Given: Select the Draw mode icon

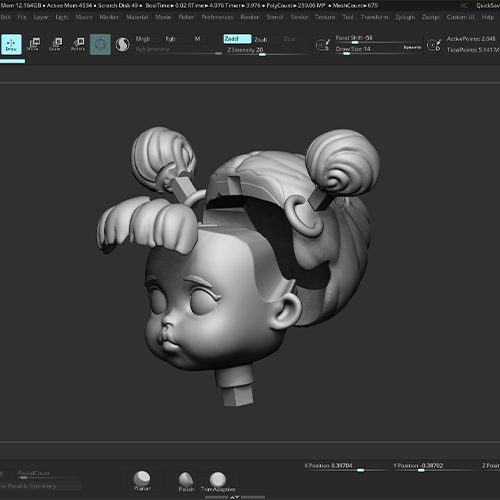Looking at the screenshot, I should coord(11,44).
